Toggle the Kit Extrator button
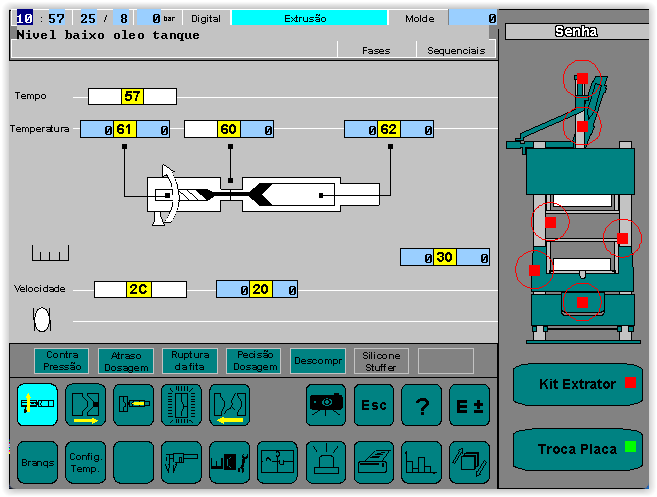This screenshot has height=497, width=657. (578, 384)
